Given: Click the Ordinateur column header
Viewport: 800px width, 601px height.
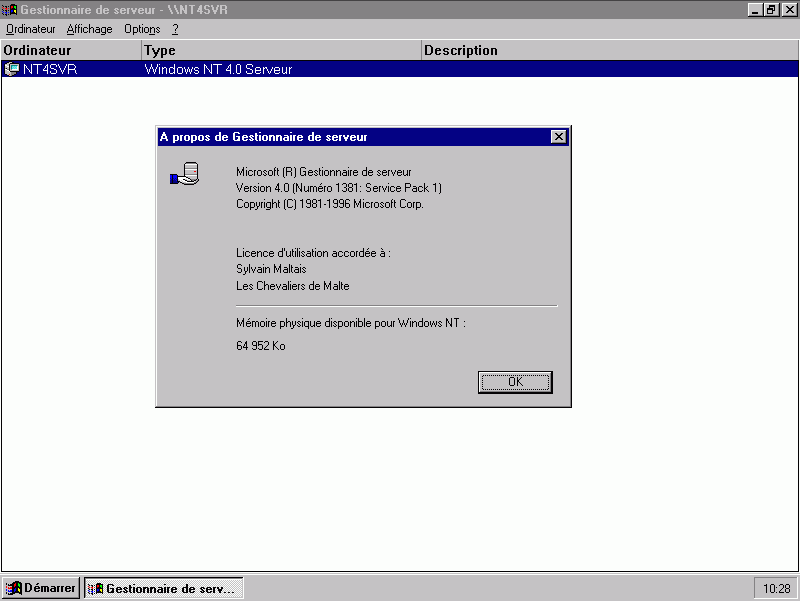Looking at the screenshot, I should (71, 50).
